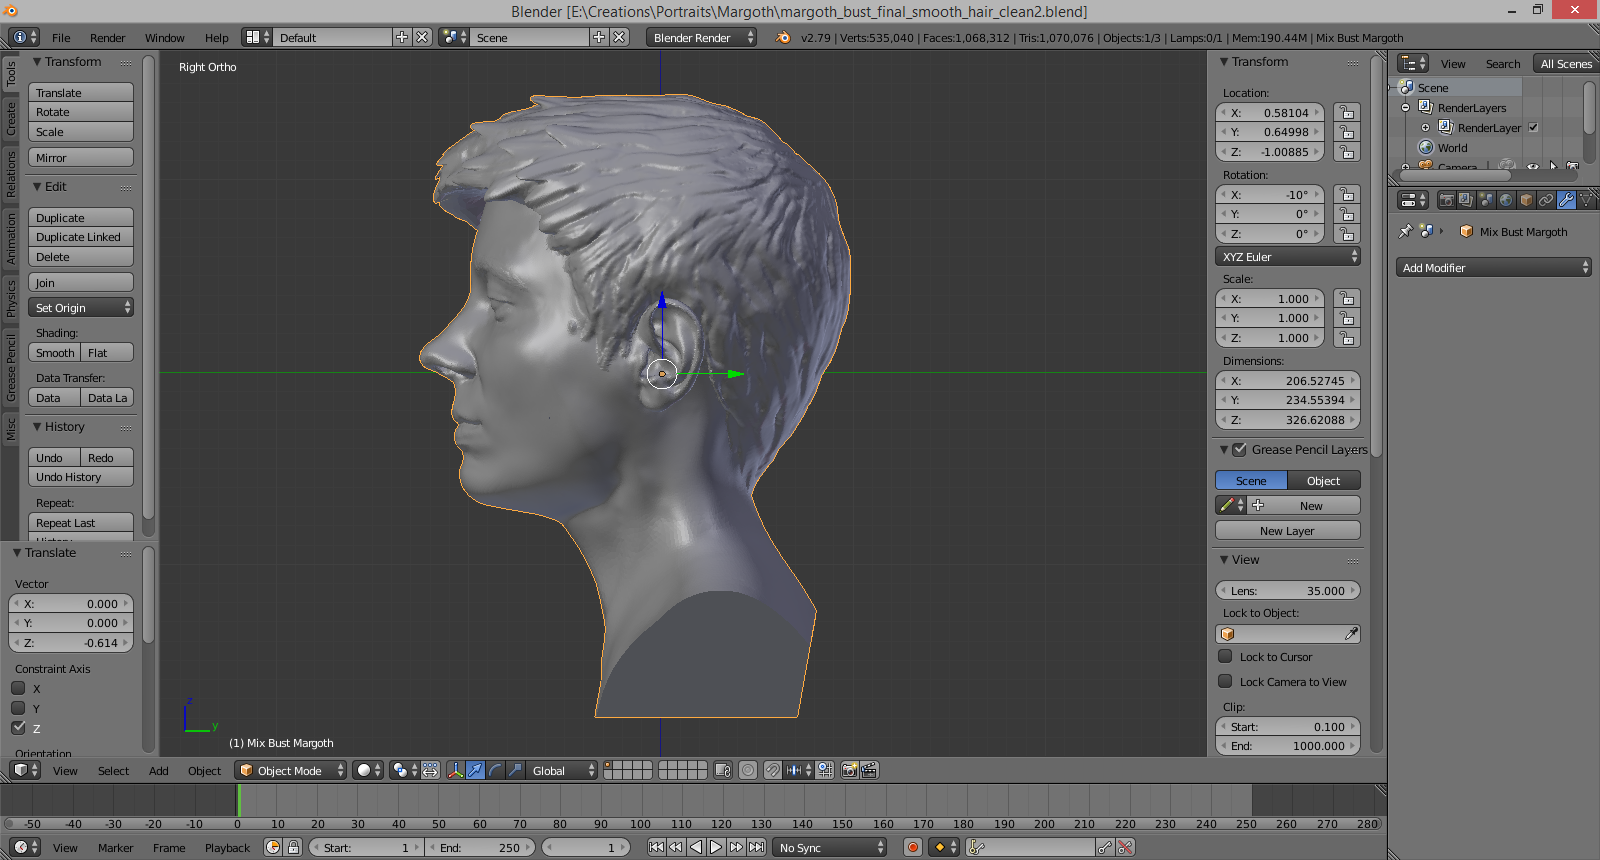Open the Render properties camera tab
This screenshot has height=860, width=1600.
tap(1446, 200)
